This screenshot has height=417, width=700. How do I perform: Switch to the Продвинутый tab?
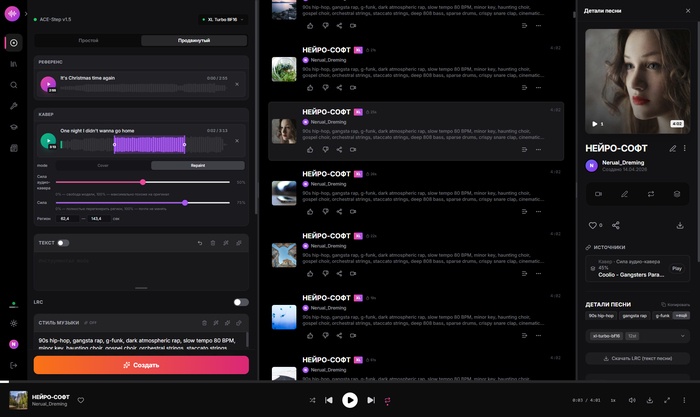click(x=194, y=41)
